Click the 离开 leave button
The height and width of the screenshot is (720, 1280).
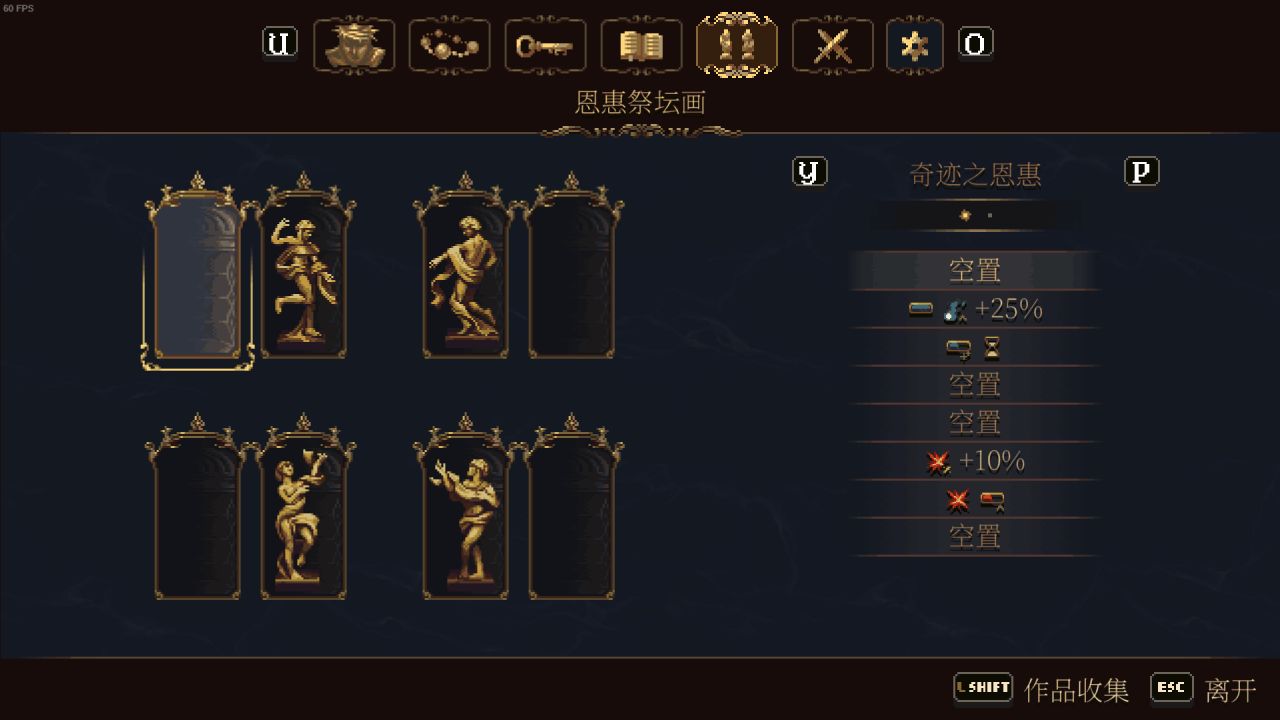tap(1204, 689)
